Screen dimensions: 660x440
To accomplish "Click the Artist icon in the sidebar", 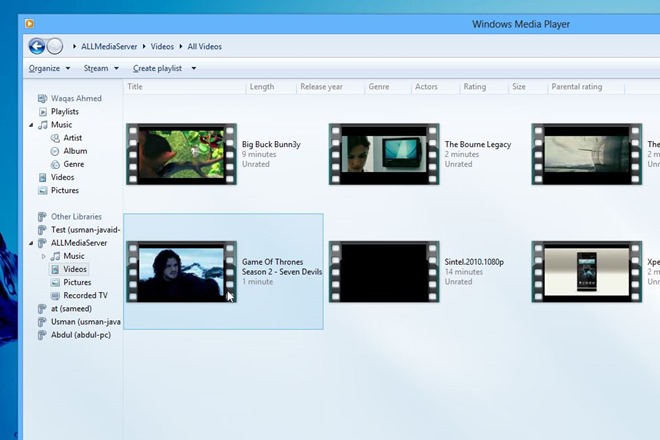I will pyautogui.click(x=55, y=138).
